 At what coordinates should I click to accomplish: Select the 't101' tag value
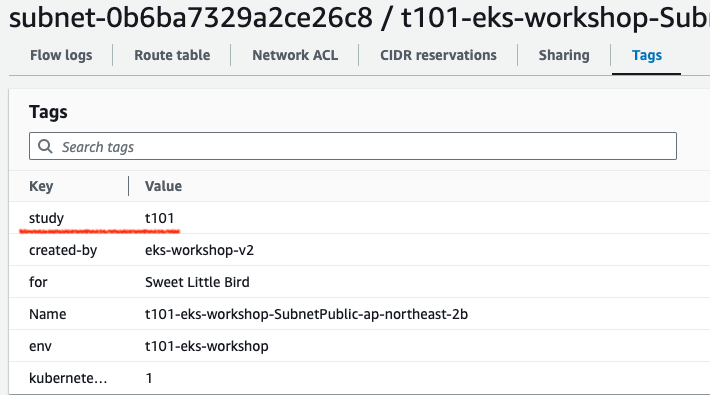[159, 218]
